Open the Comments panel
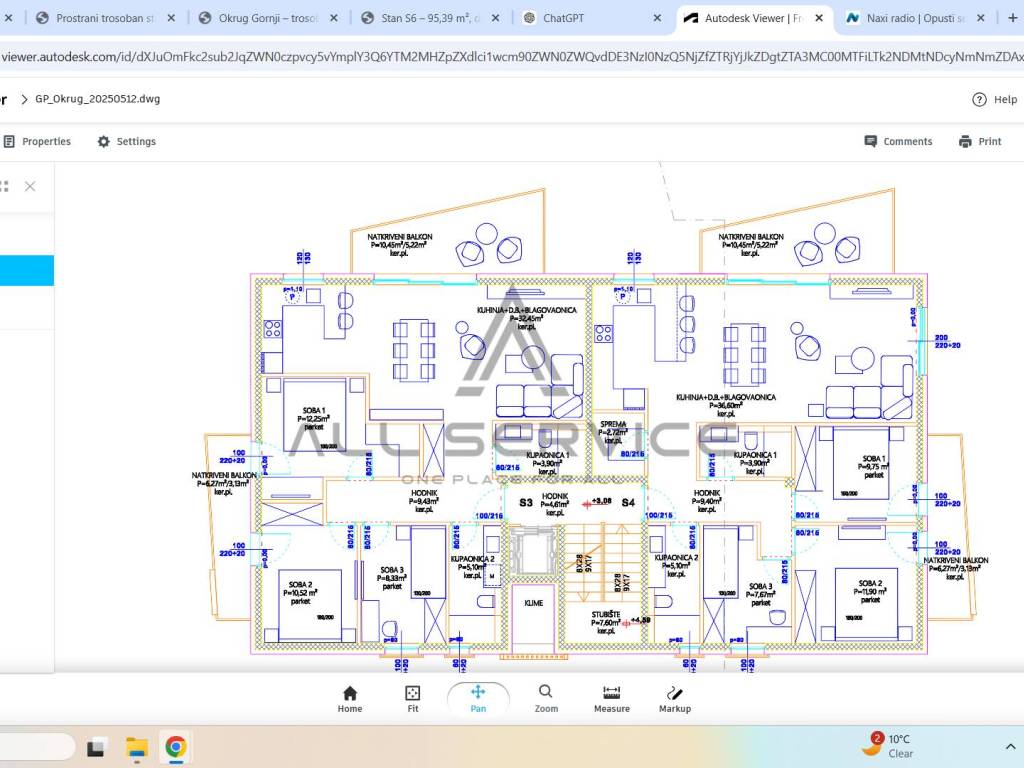1024x768 pixels. pos(898,142)
